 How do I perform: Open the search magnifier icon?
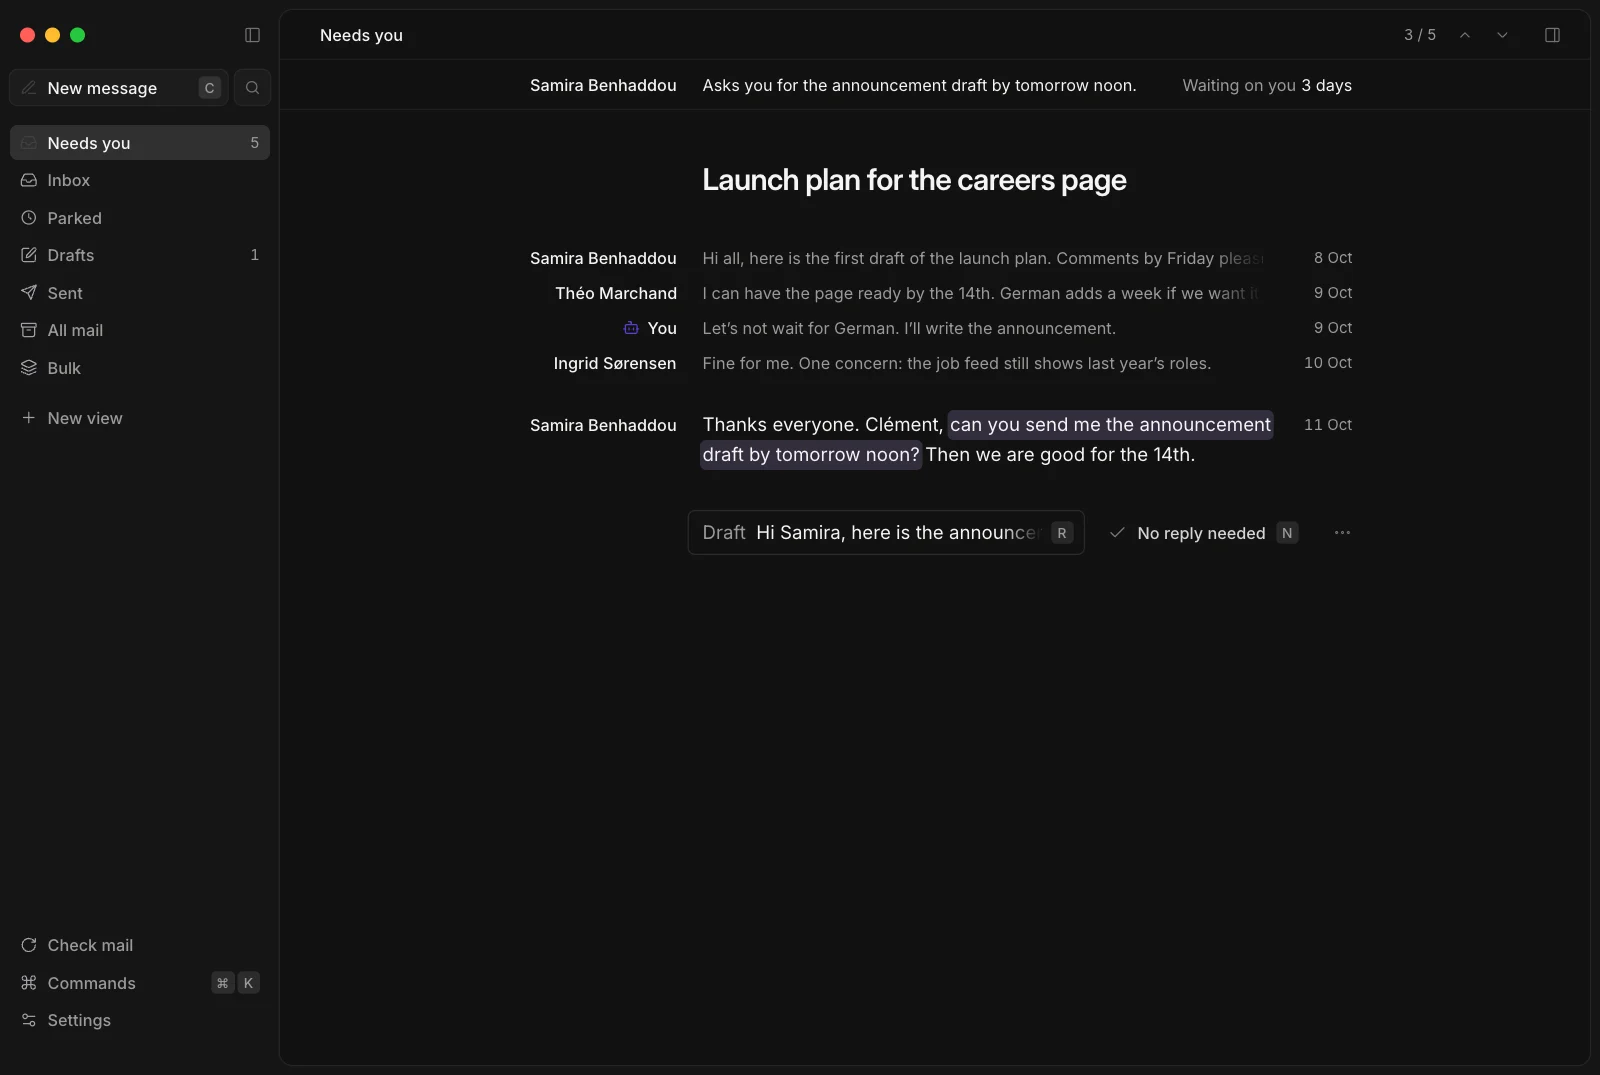click(x=252, y=88)
